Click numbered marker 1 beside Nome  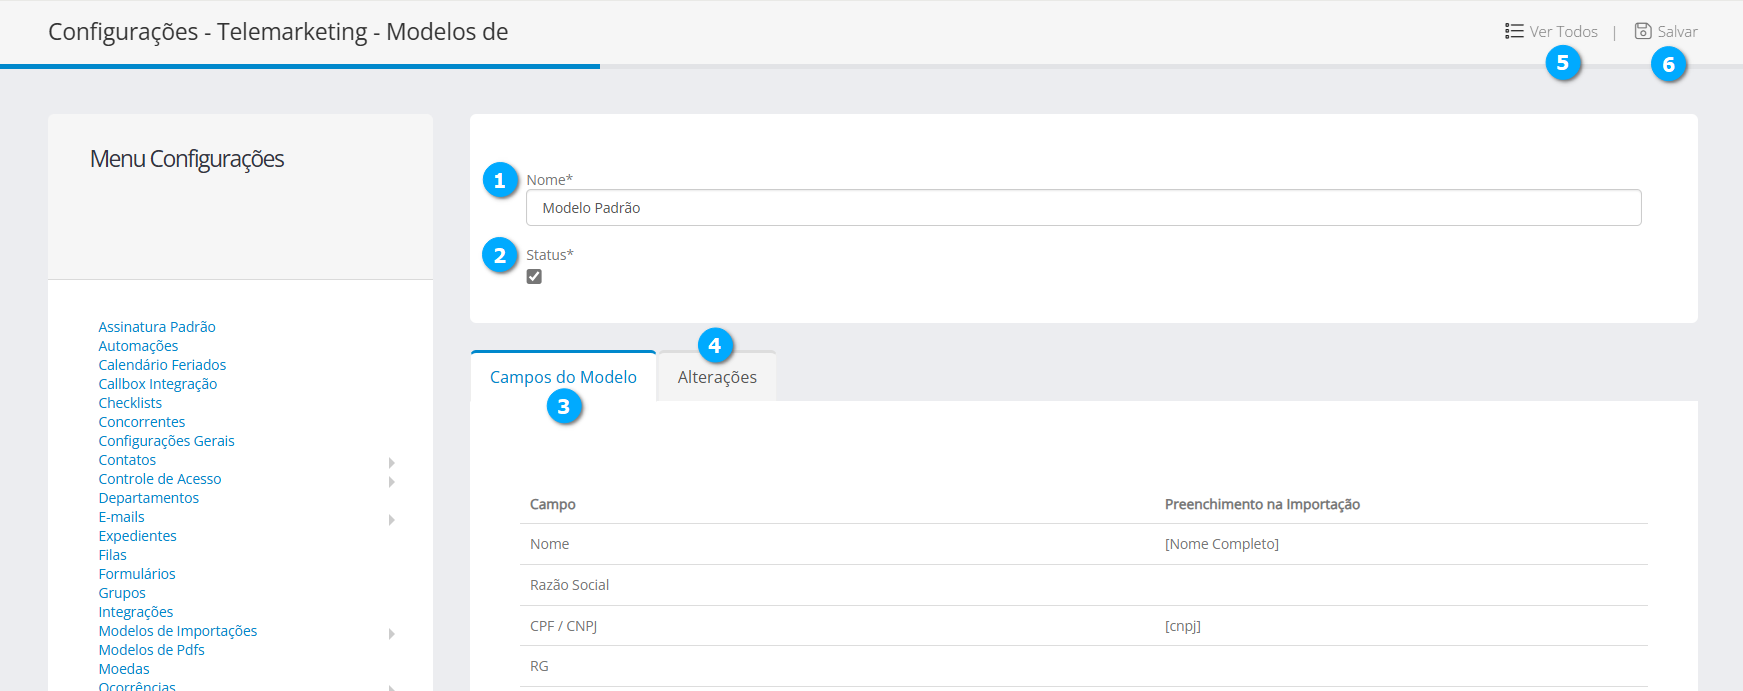pyautogui.click(x=500, y=181)
